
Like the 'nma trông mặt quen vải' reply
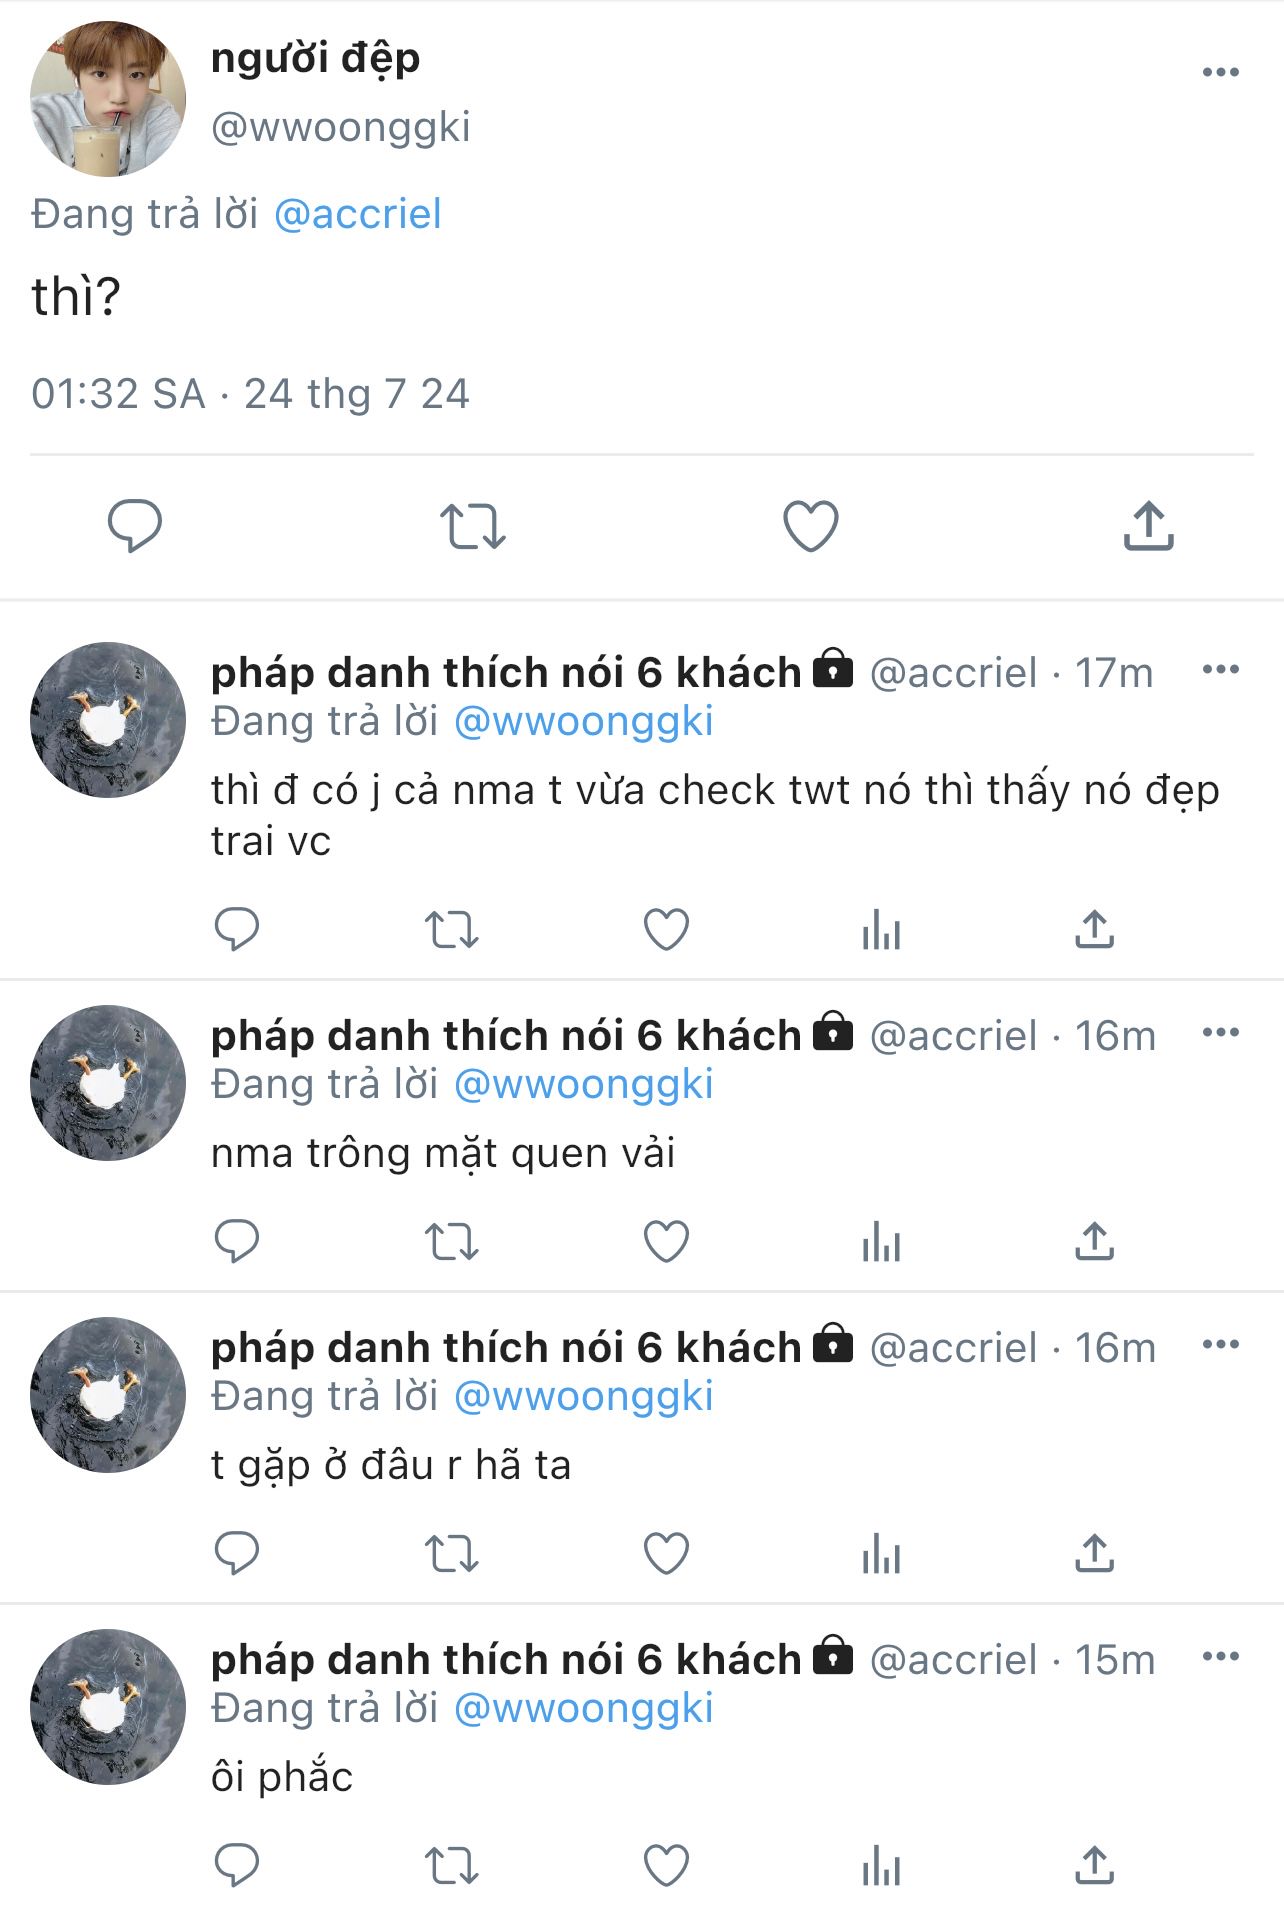click(x=666, y=1242)
